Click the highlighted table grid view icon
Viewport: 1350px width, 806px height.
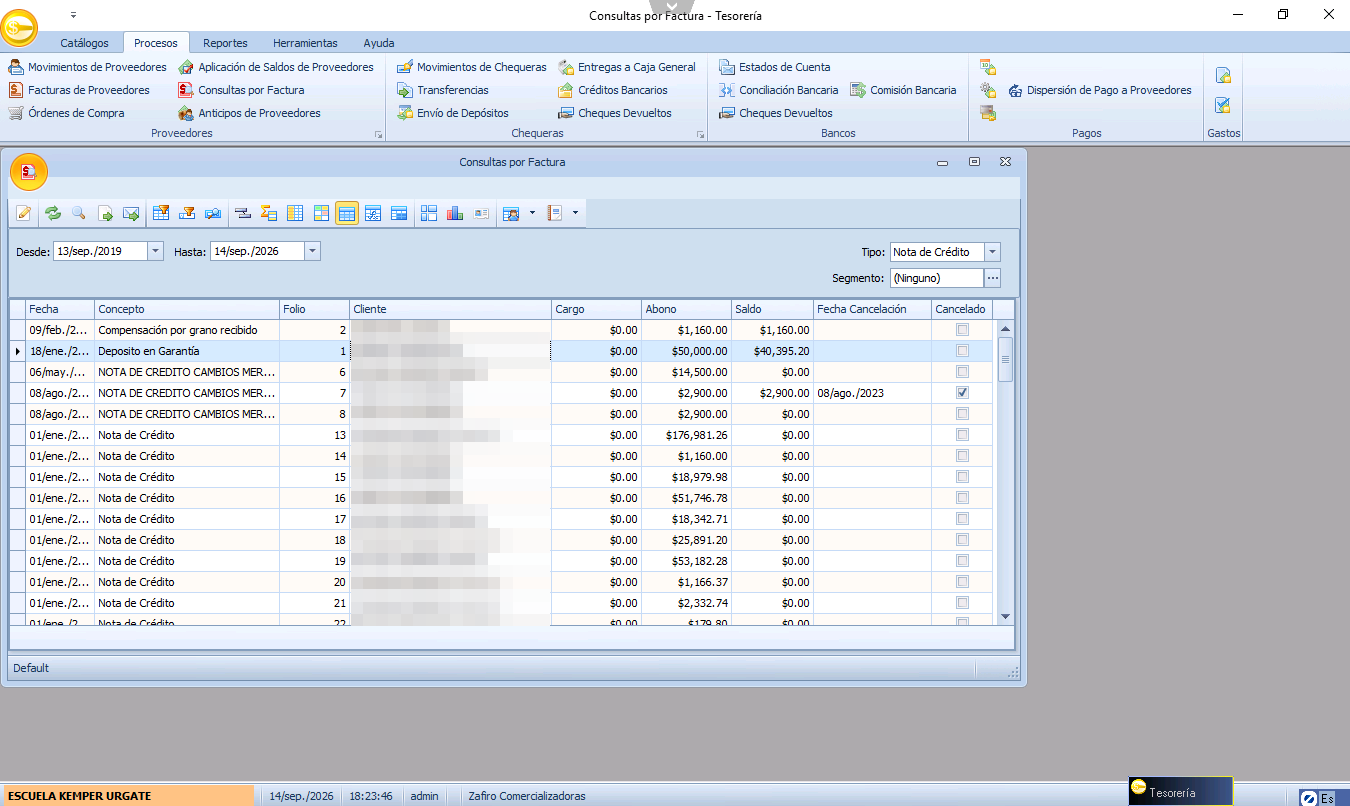[x=347, y=213]
